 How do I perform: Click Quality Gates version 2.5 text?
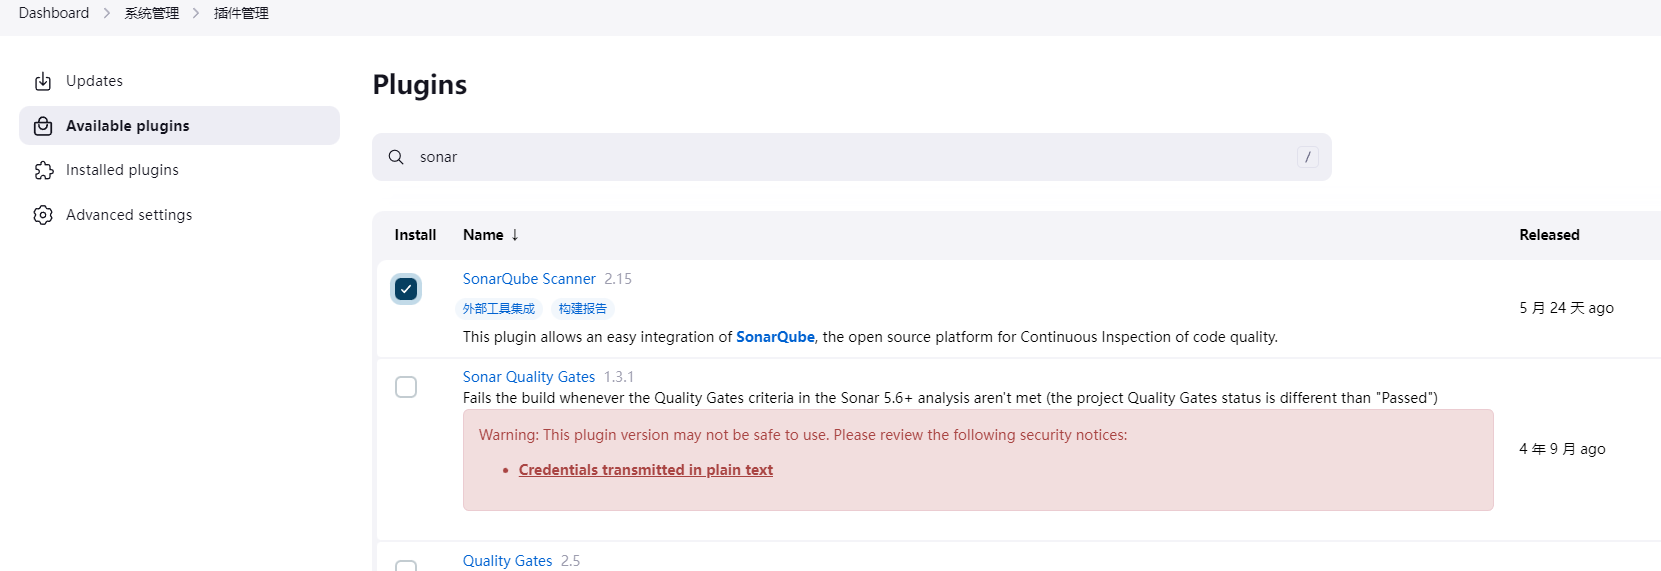point(571,561)
